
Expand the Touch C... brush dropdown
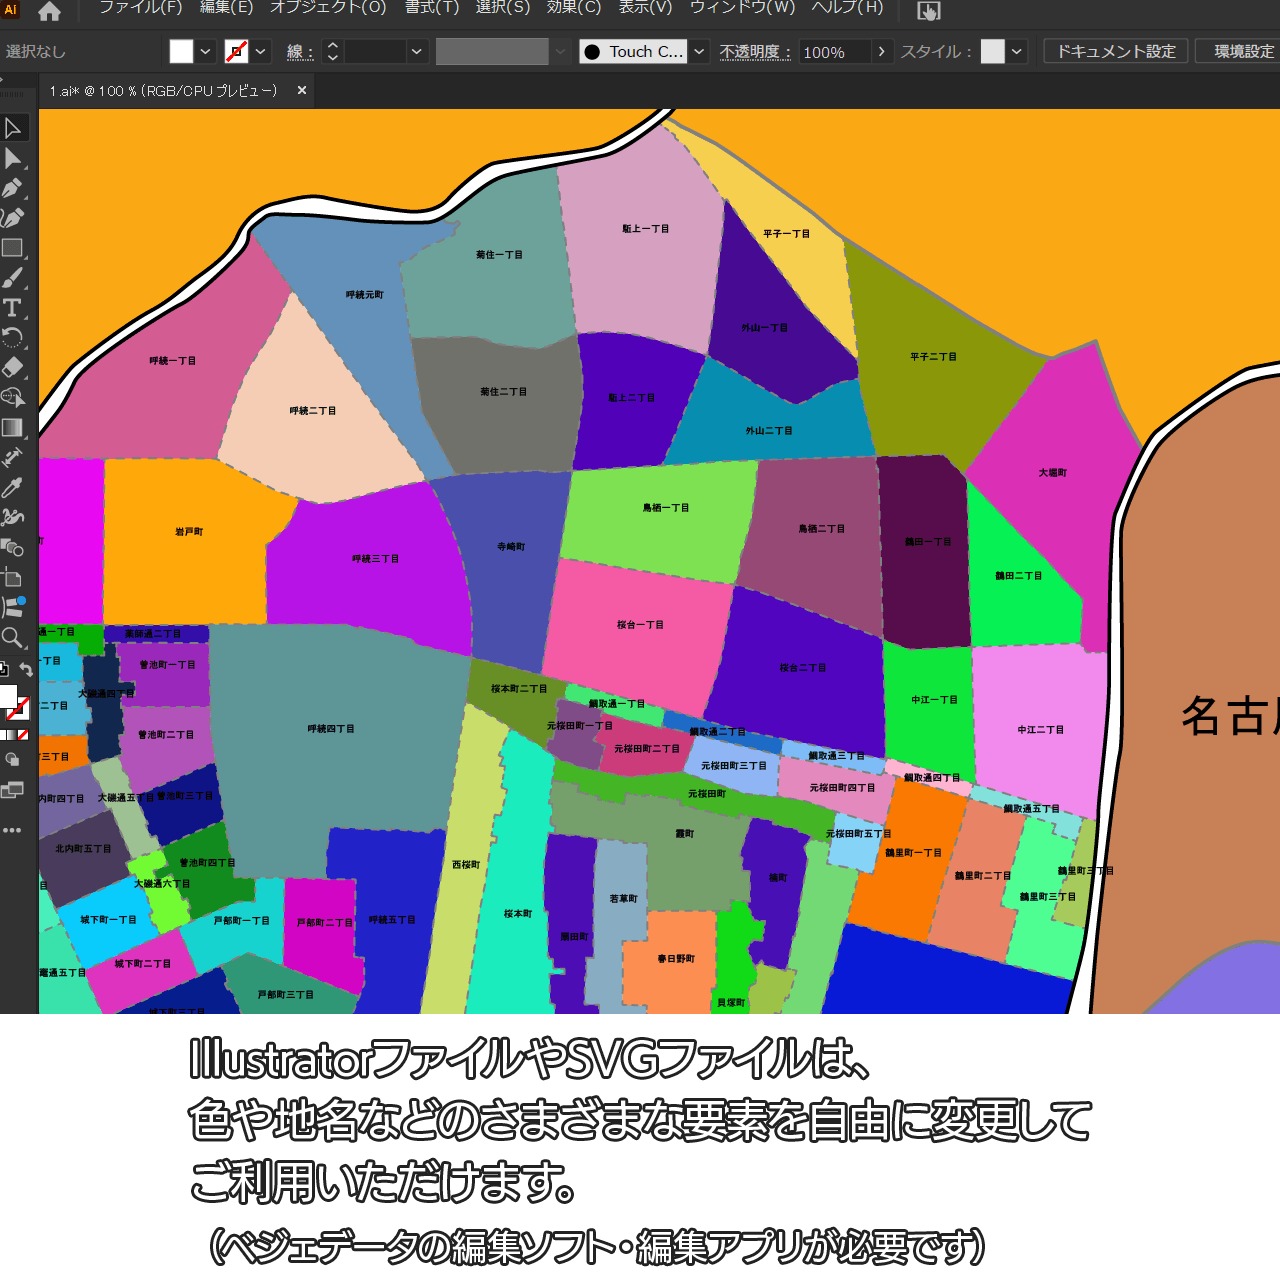699,52
